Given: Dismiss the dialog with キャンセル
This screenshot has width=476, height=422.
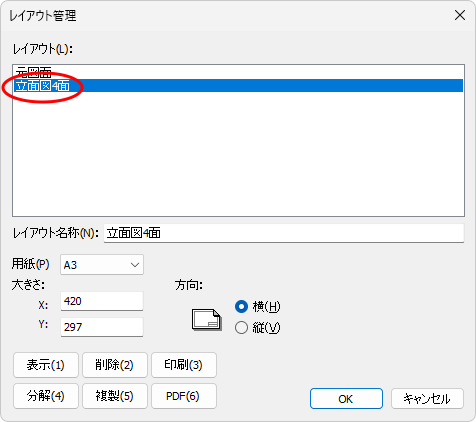Looking at the screenshot, I should [x=427, y=399].
